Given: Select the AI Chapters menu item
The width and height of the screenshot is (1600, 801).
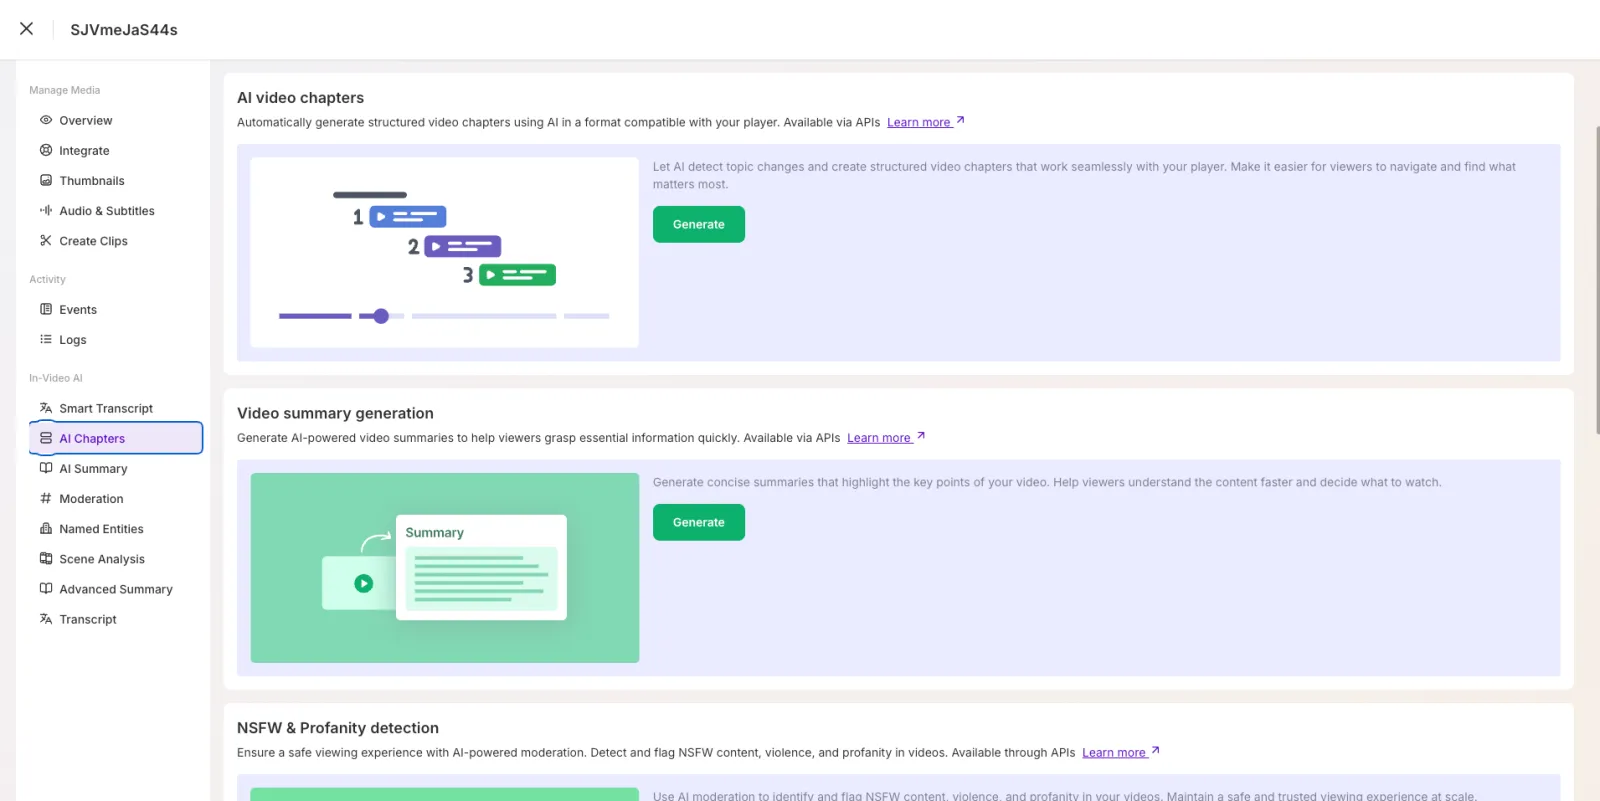Looking at the screenshot, I should coord(116,438).
